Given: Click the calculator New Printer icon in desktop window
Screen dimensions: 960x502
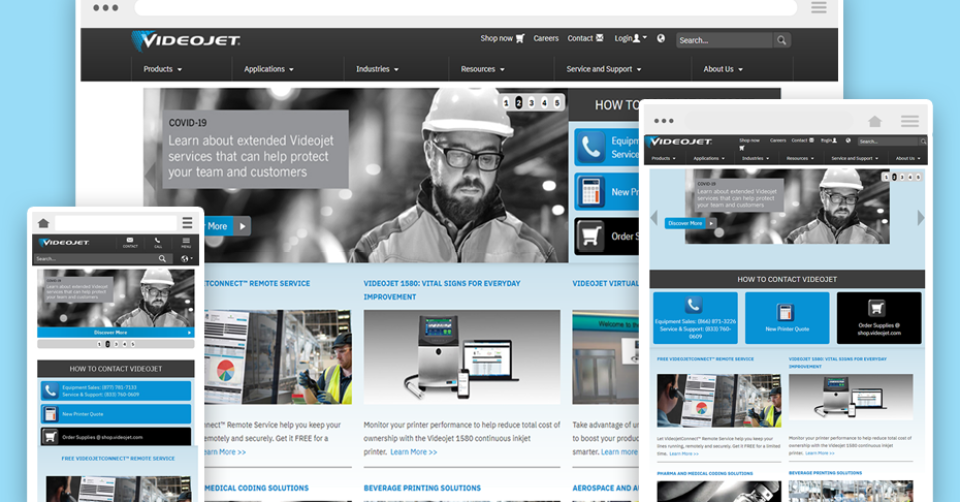Looking at the screenshot, I should click(590, 192).
